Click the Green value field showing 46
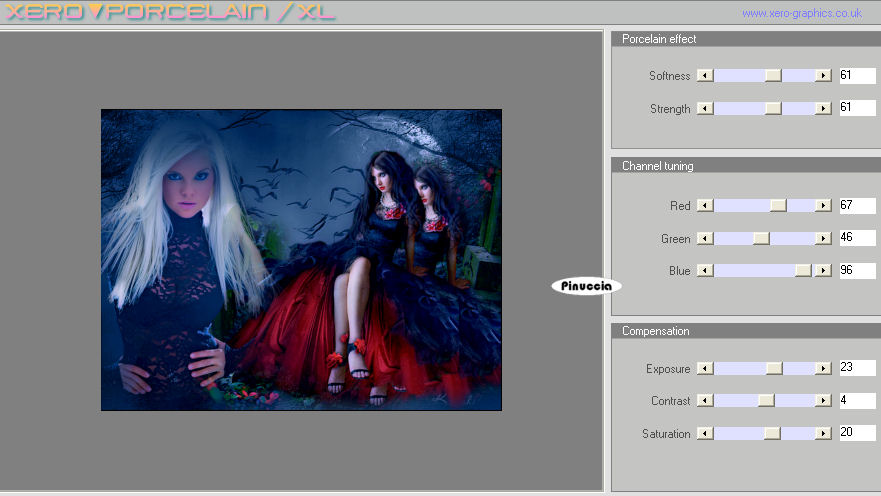The height and width of the screenshot is (496, 881). (x=857, y=238)
